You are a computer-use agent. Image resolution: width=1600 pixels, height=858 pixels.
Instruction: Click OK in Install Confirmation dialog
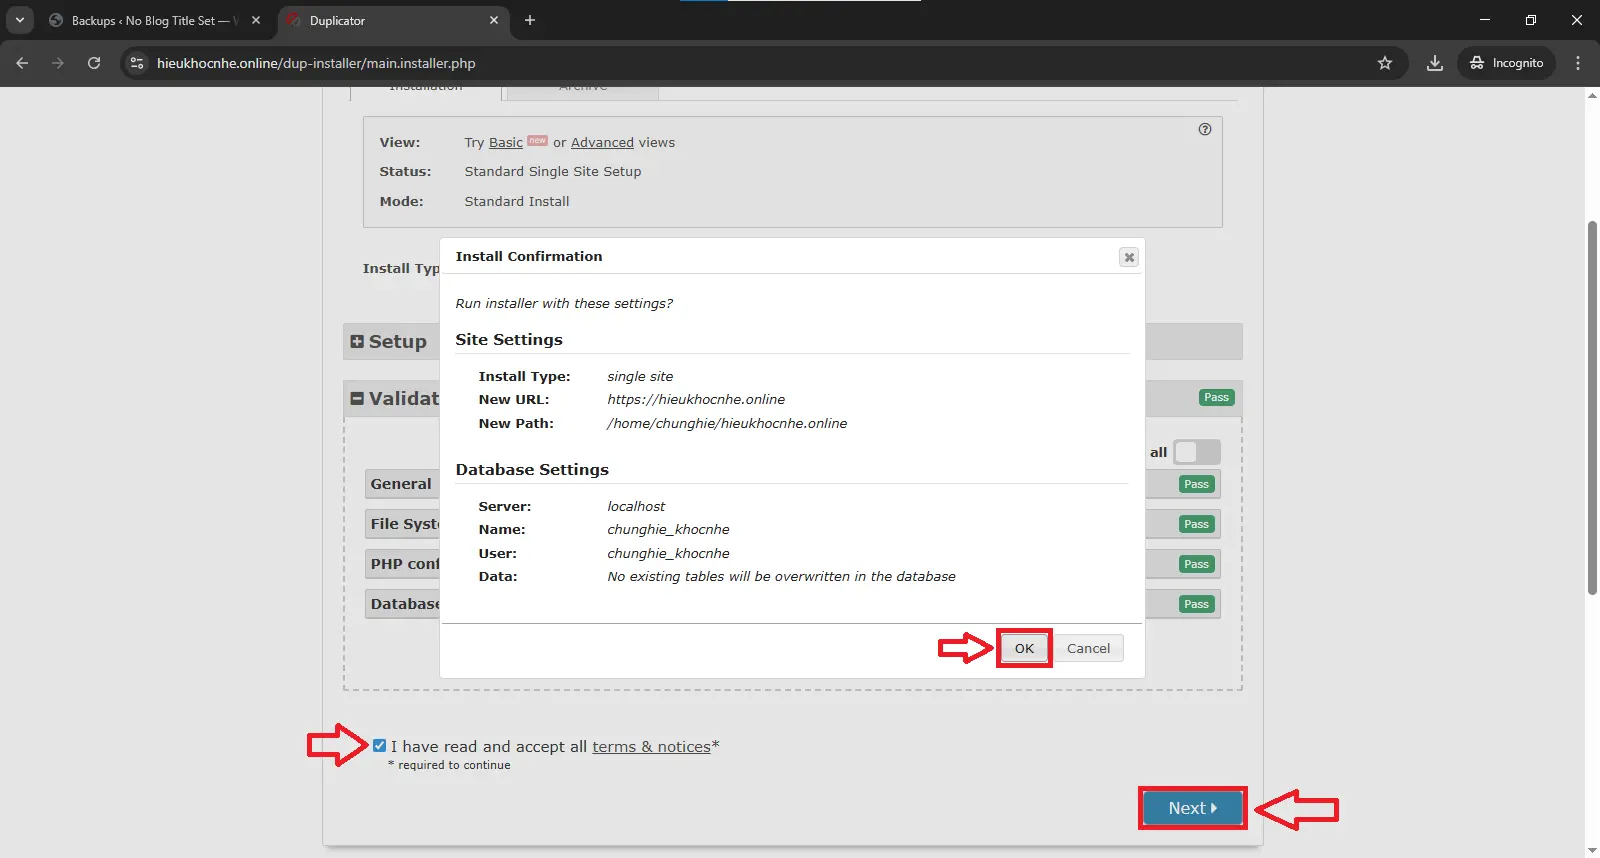[1024, 648]
